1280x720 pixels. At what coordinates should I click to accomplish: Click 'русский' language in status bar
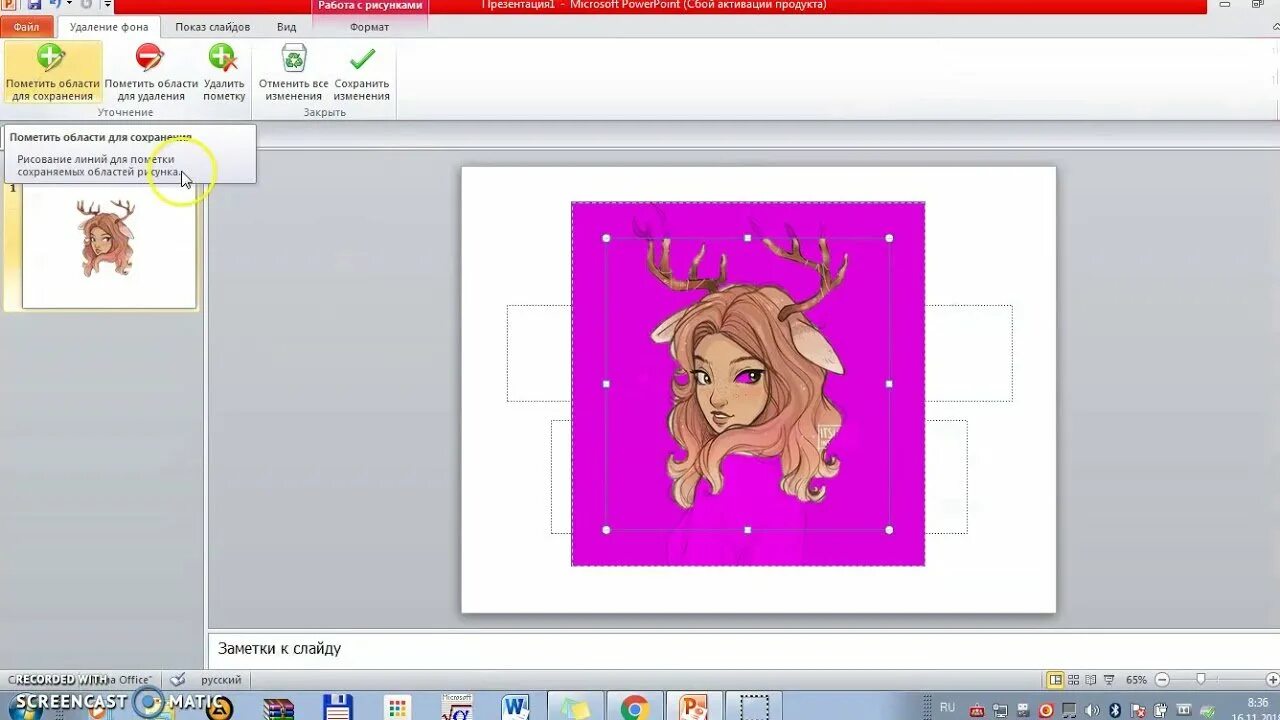(x=221, y=680)
